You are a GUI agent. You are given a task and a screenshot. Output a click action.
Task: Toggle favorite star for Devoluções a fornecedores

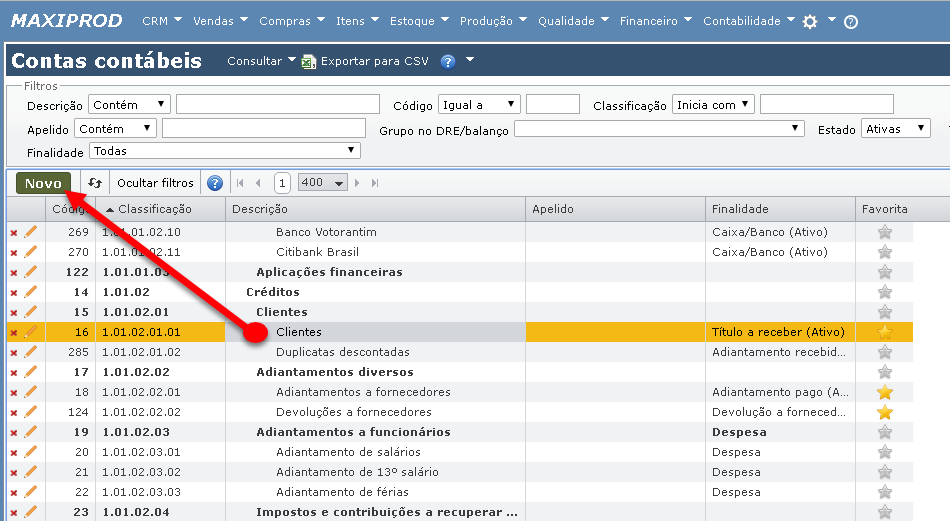[884, 412]
